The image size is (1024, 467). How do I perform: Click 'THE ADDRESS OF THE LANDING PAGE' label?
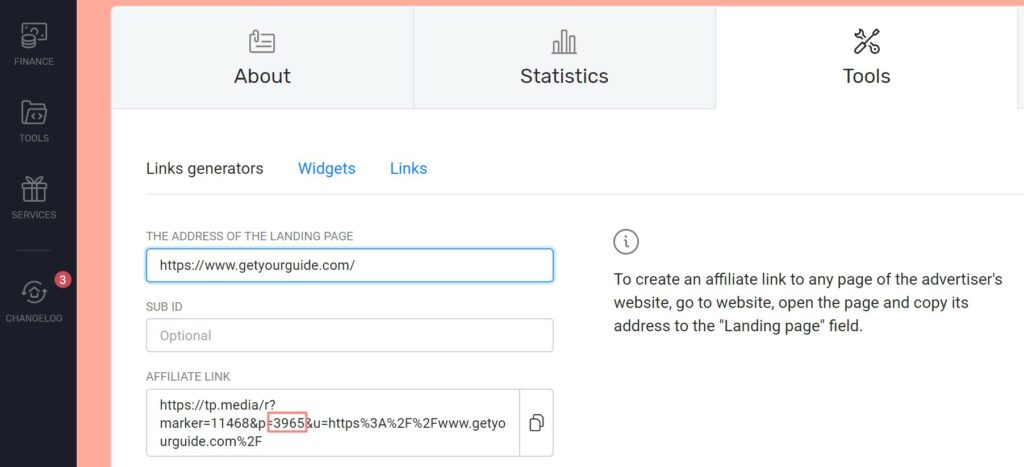(x=249, y=236)
